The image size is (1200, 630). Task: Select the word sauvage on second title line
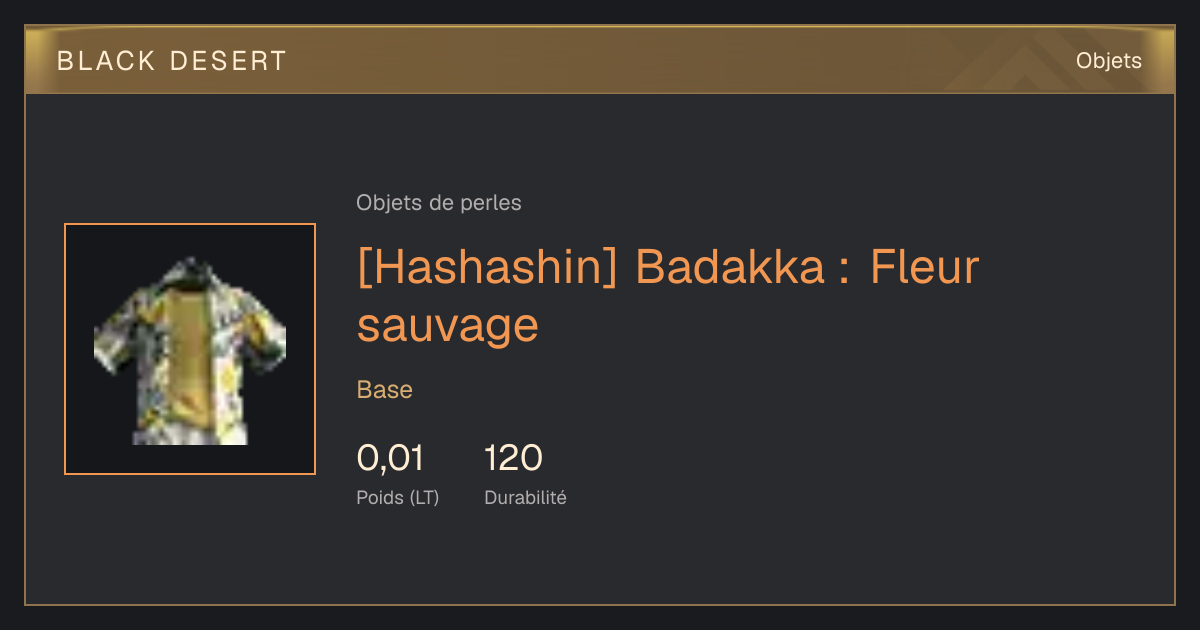point(448,326)
